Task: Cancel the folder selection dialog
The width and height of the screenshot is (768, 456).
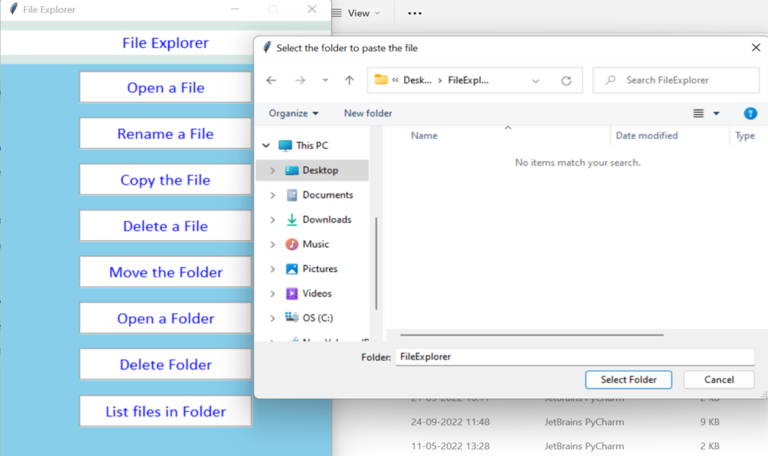Action: [x=719, y=380]
